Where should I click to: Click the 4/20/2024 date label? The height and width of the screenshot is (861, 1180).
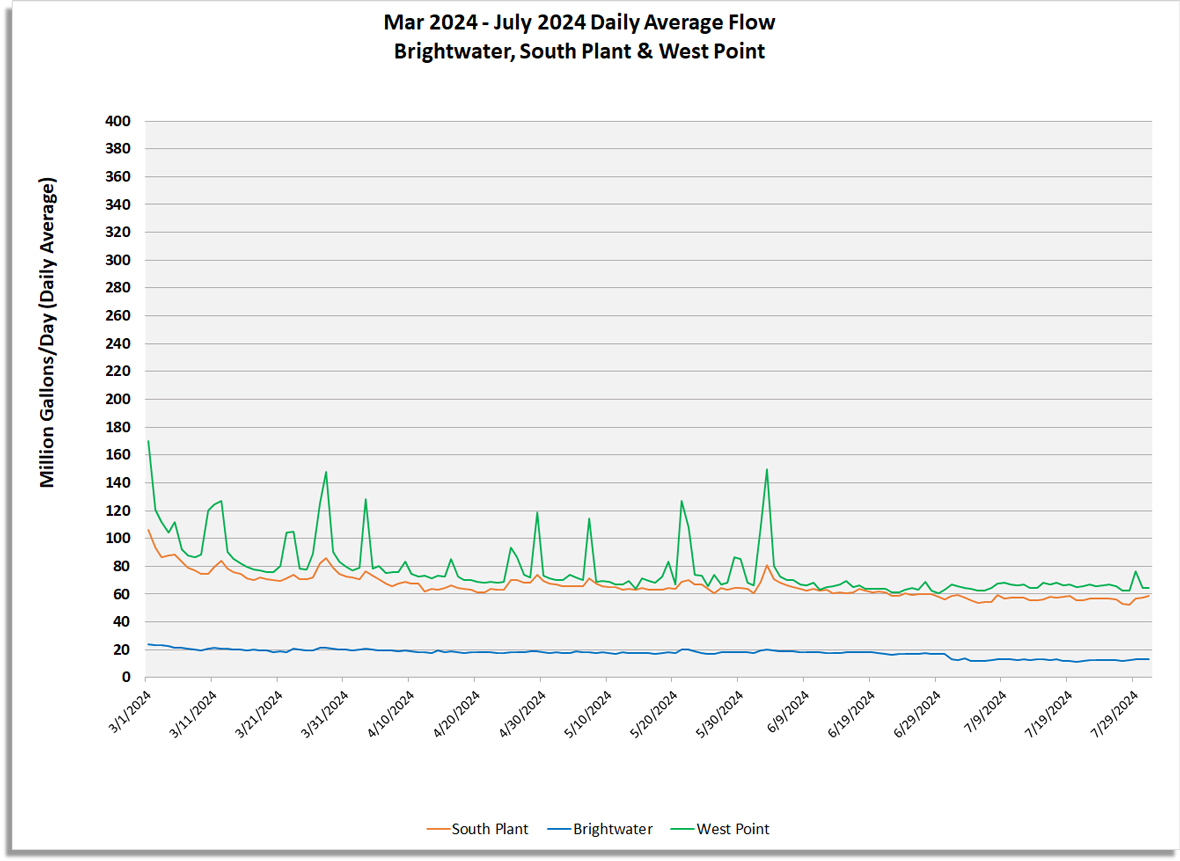coord(456,715)
